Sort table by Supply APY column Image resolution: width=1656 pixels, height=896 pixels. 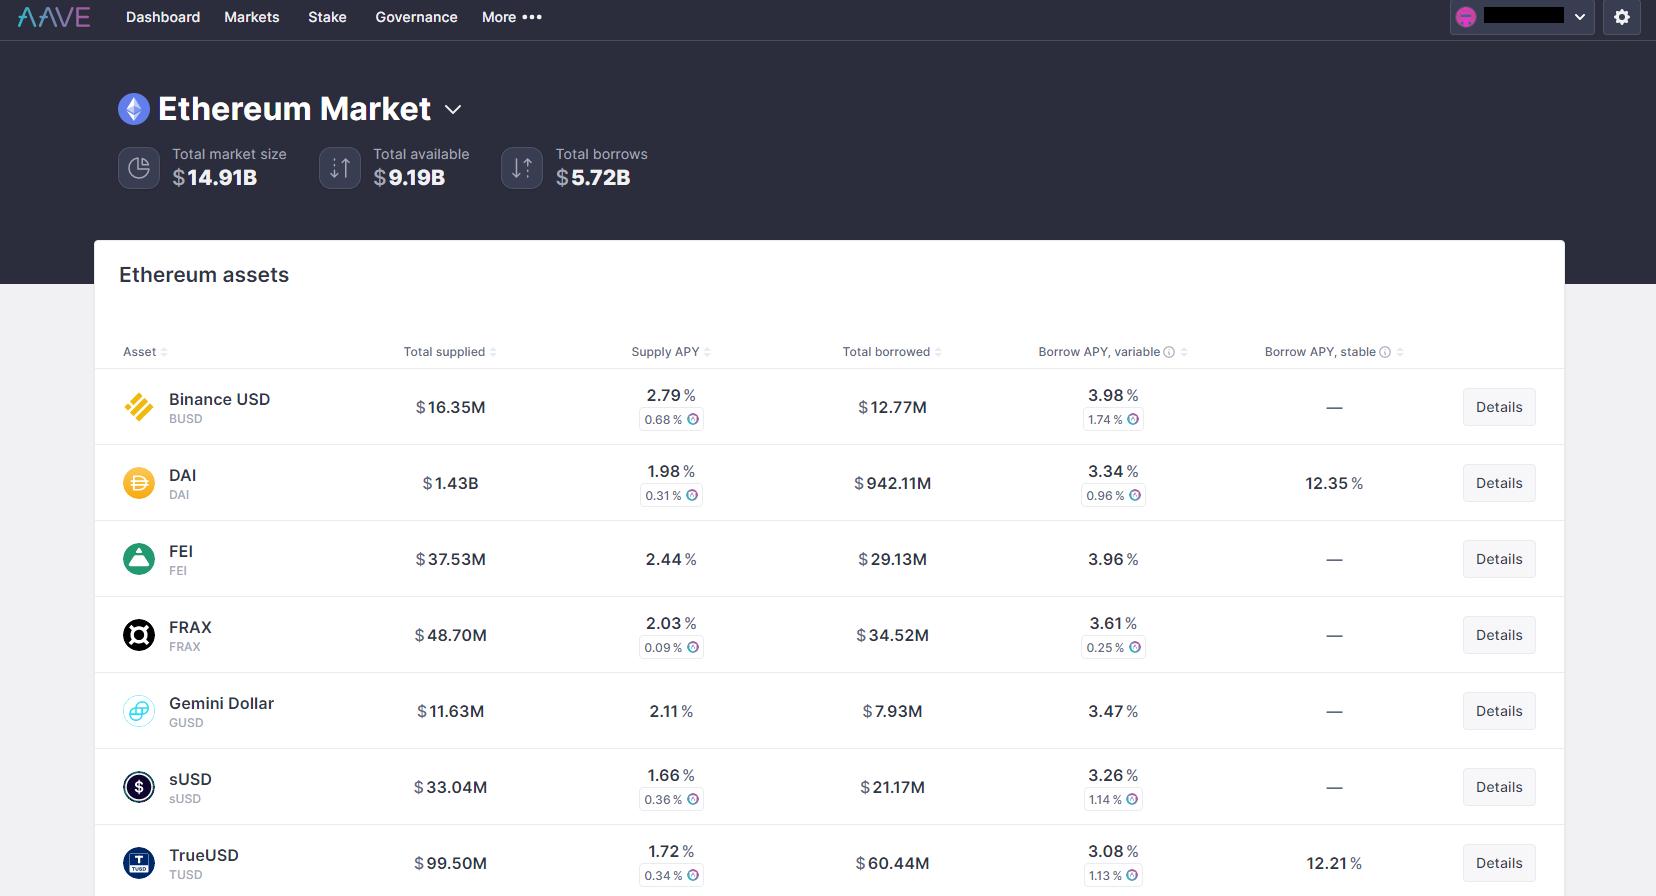click(670, 352)
